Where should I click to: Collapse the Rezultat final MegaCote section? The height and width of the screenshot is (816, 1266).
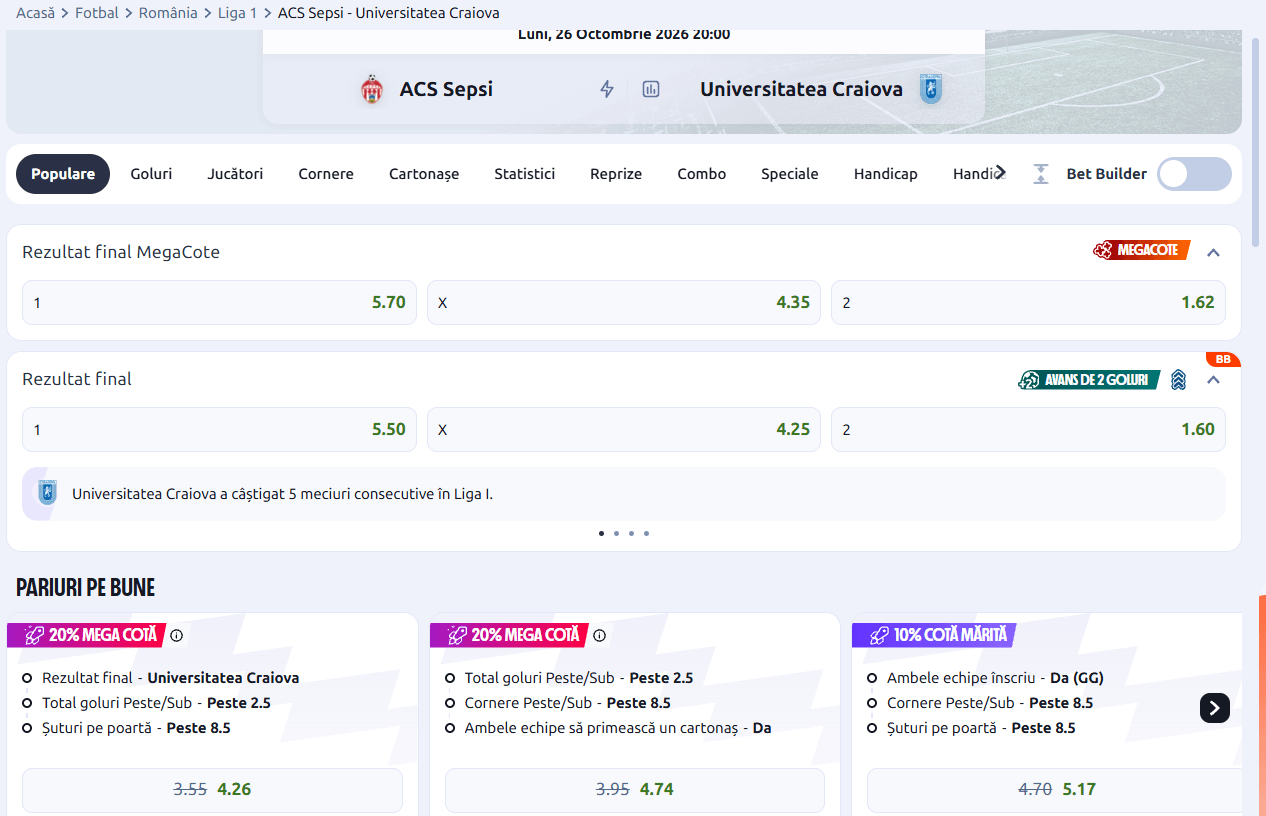[x=1213, y=252]
